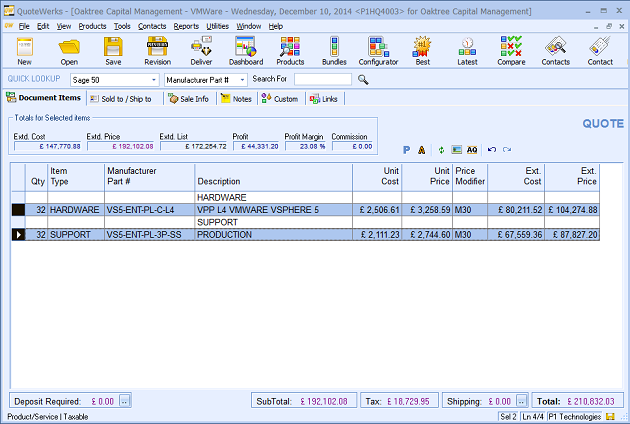The width and height of the screenshot is (630, 424).
Task: Select the VS5-ENT-PL-3P-SS part number cell
Action: coord(149,235)
